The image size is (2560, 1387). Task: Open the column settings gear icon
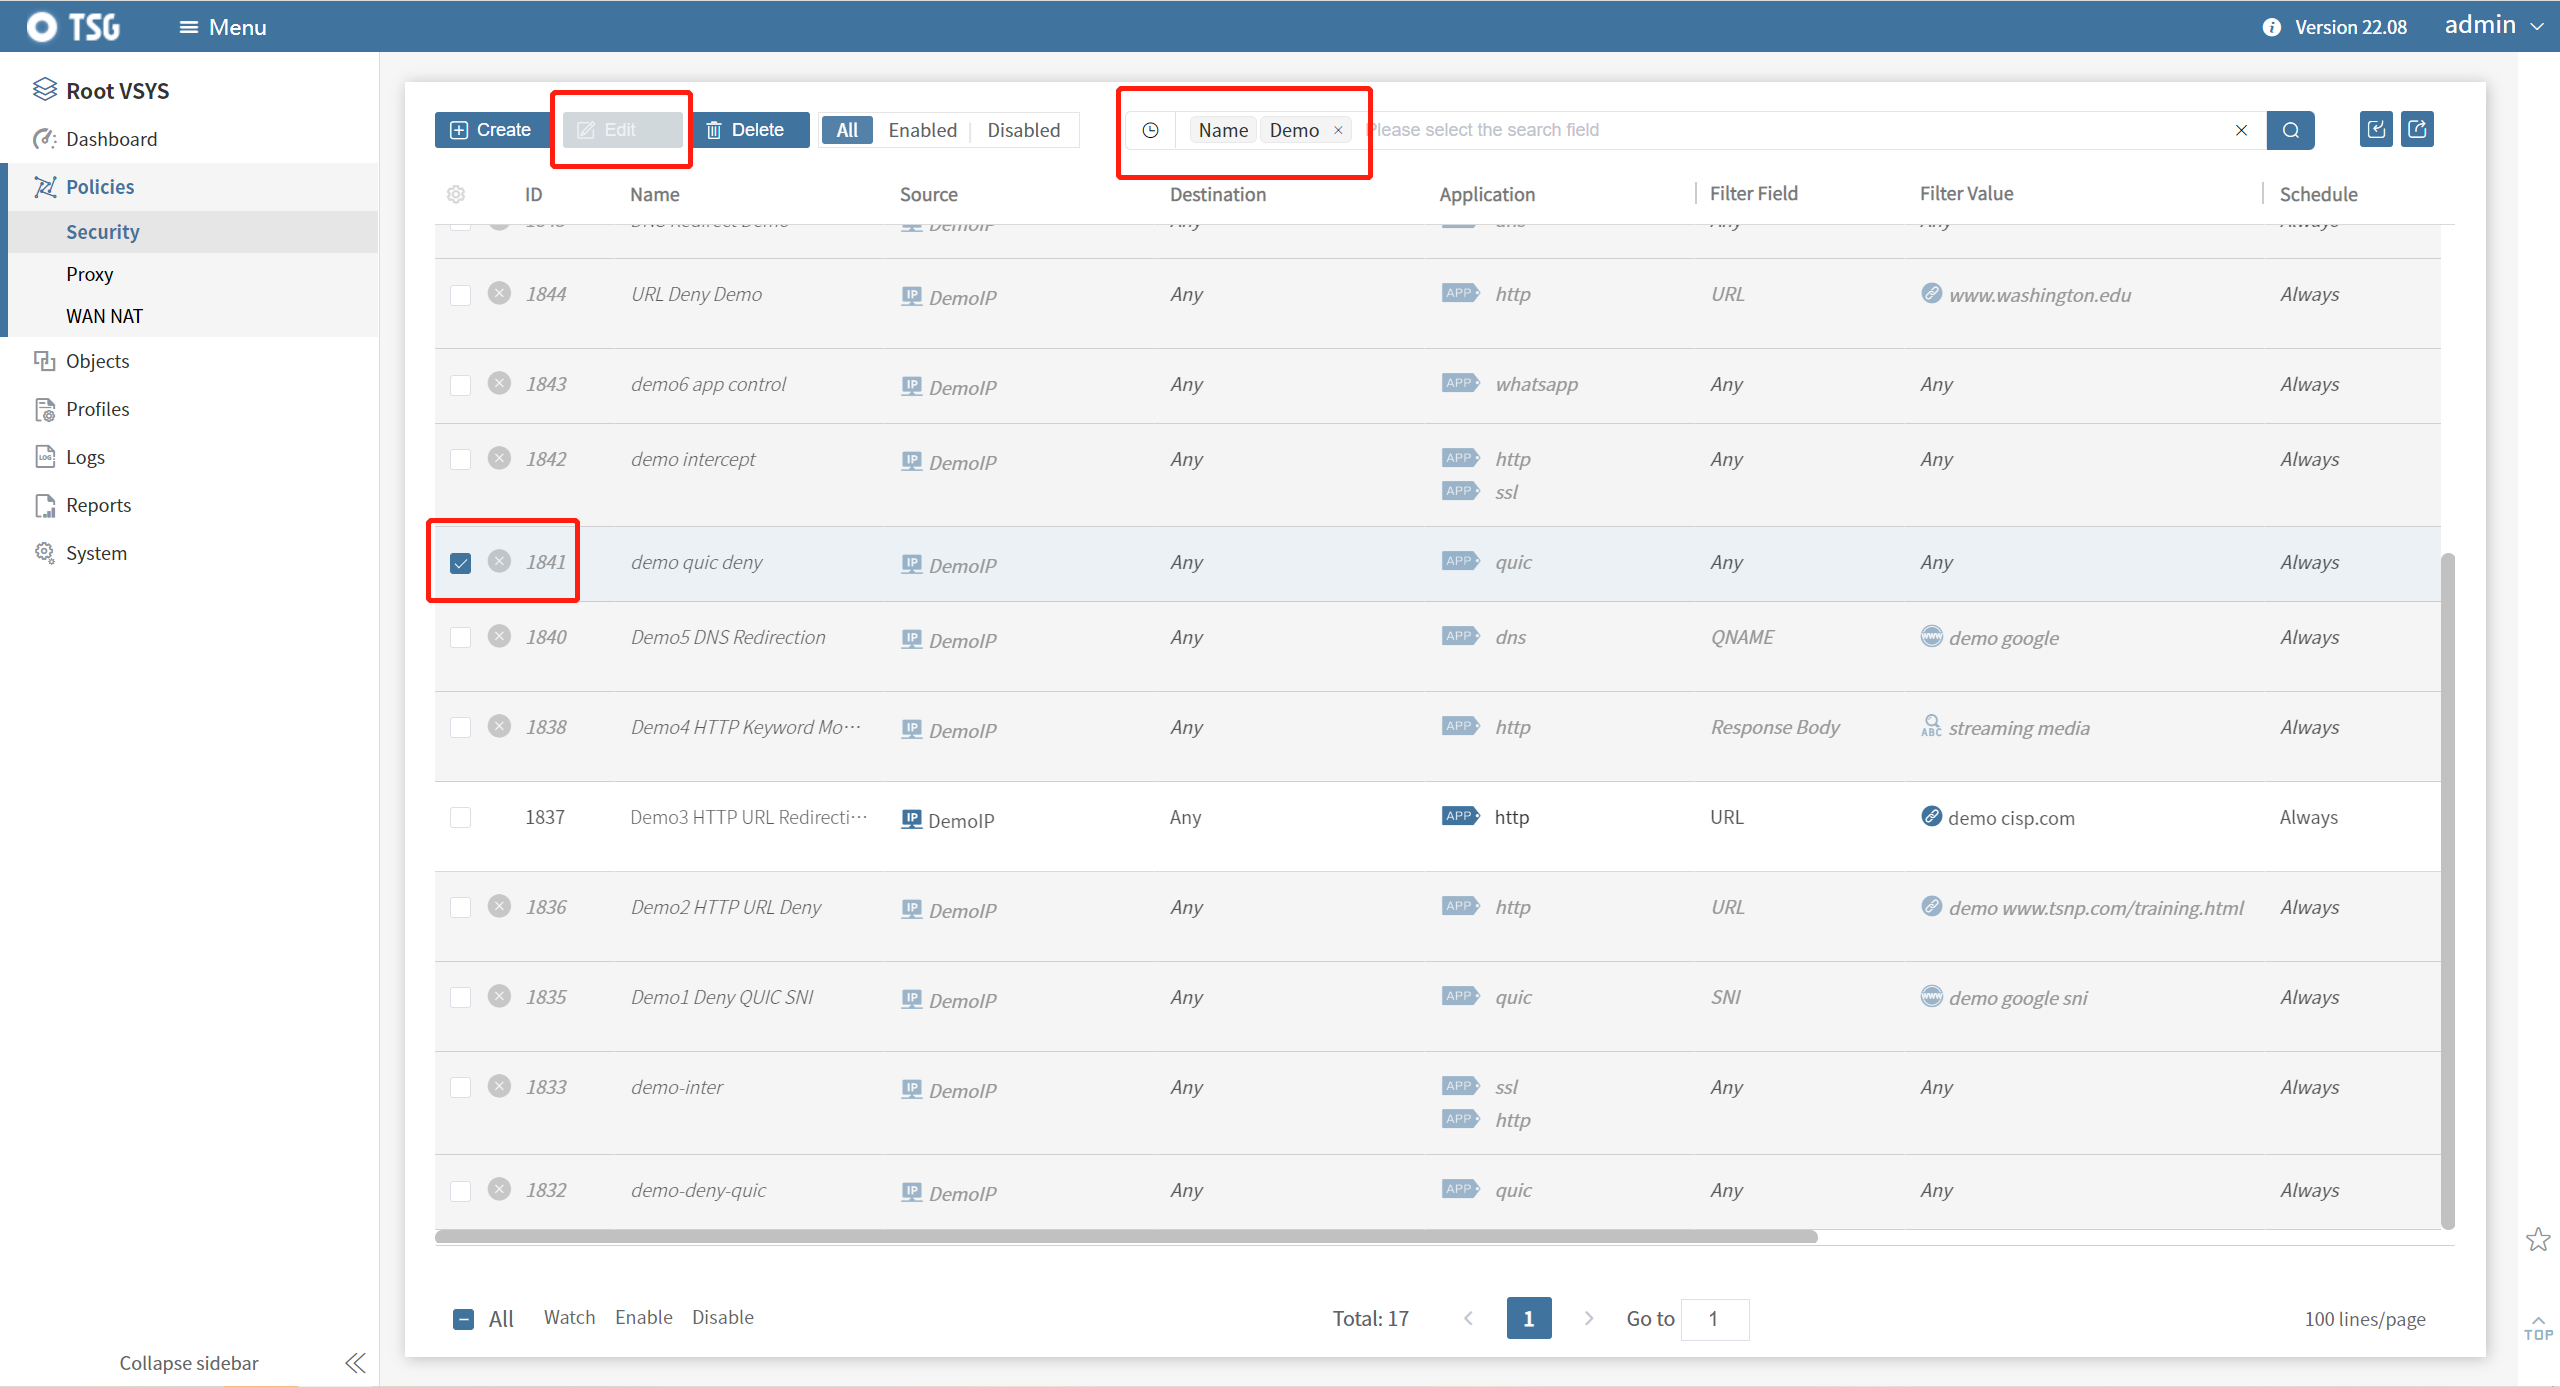456,194
